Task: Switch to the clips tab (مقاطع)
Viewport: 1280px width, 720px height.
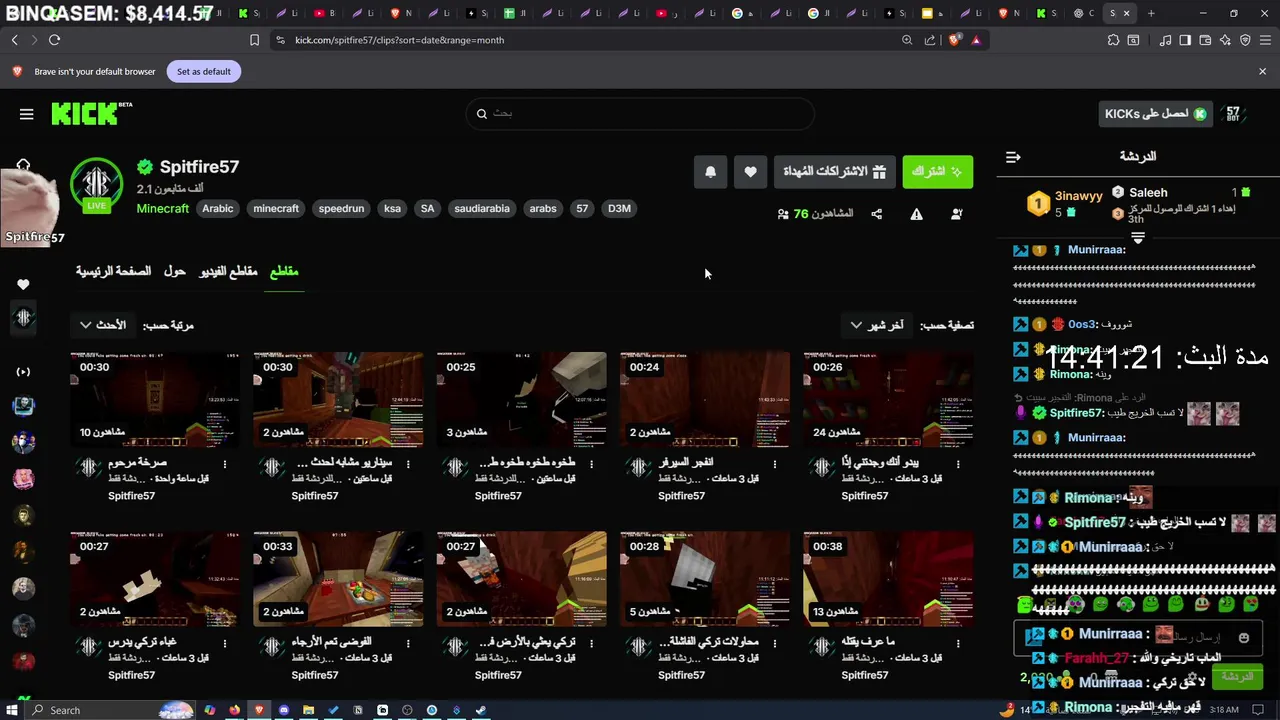Action: 284,272
